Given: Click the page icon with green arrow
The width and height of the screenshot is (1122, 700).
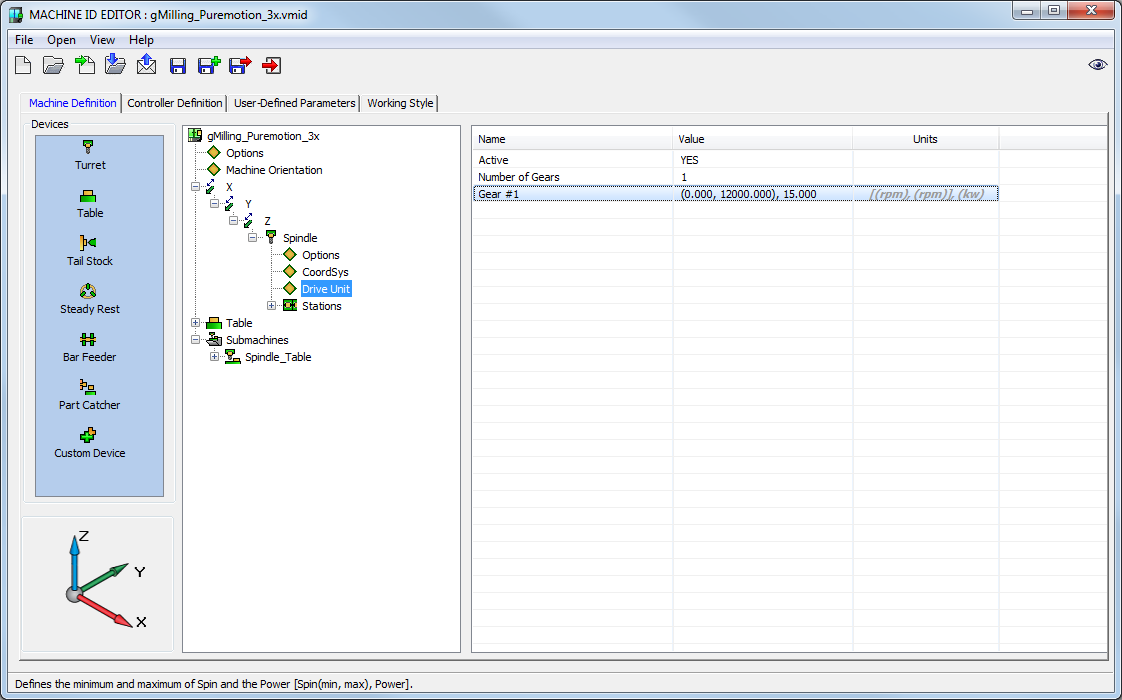Looking at the screenshot, I should pyautogui.click(x=84, y=65).
